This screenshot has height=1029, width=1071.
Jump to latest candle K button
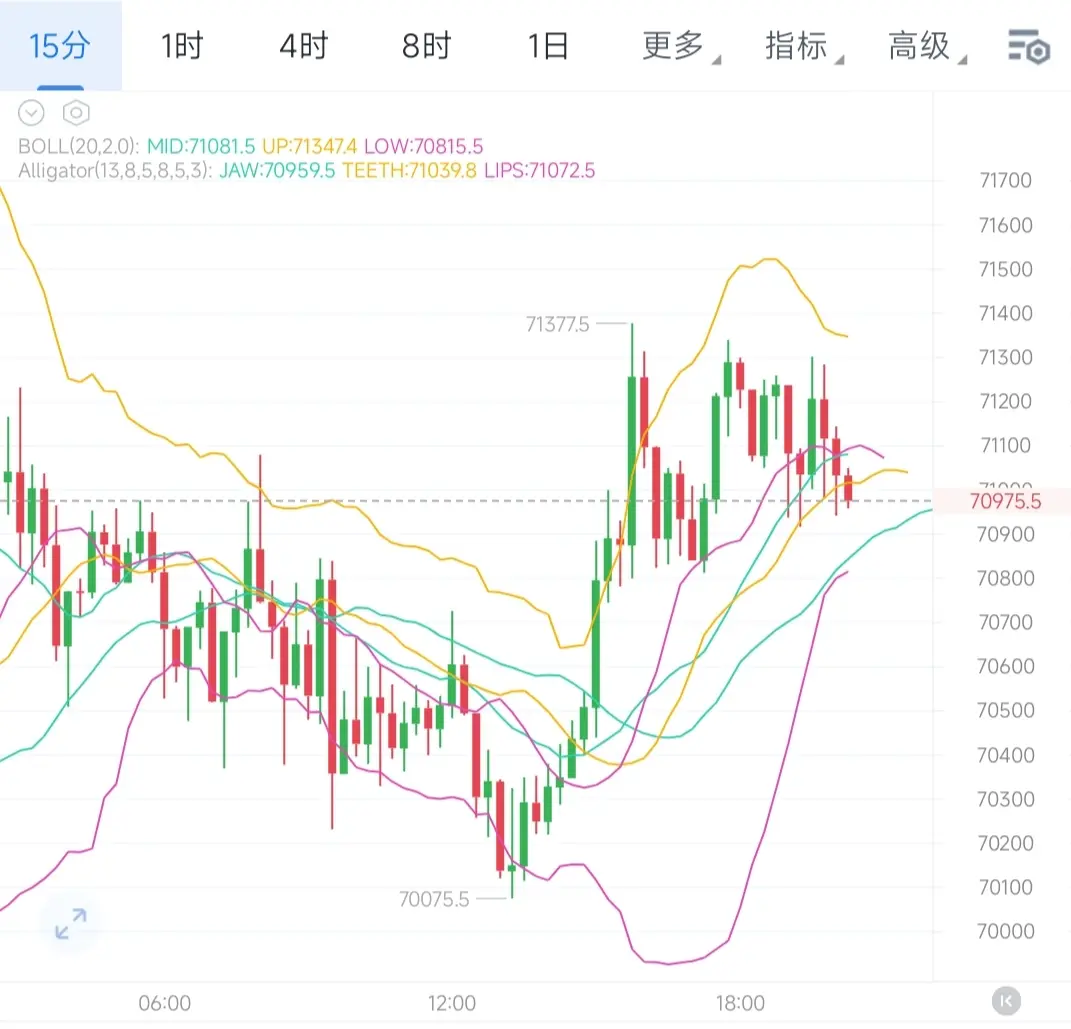[x=1006, y=1002]
